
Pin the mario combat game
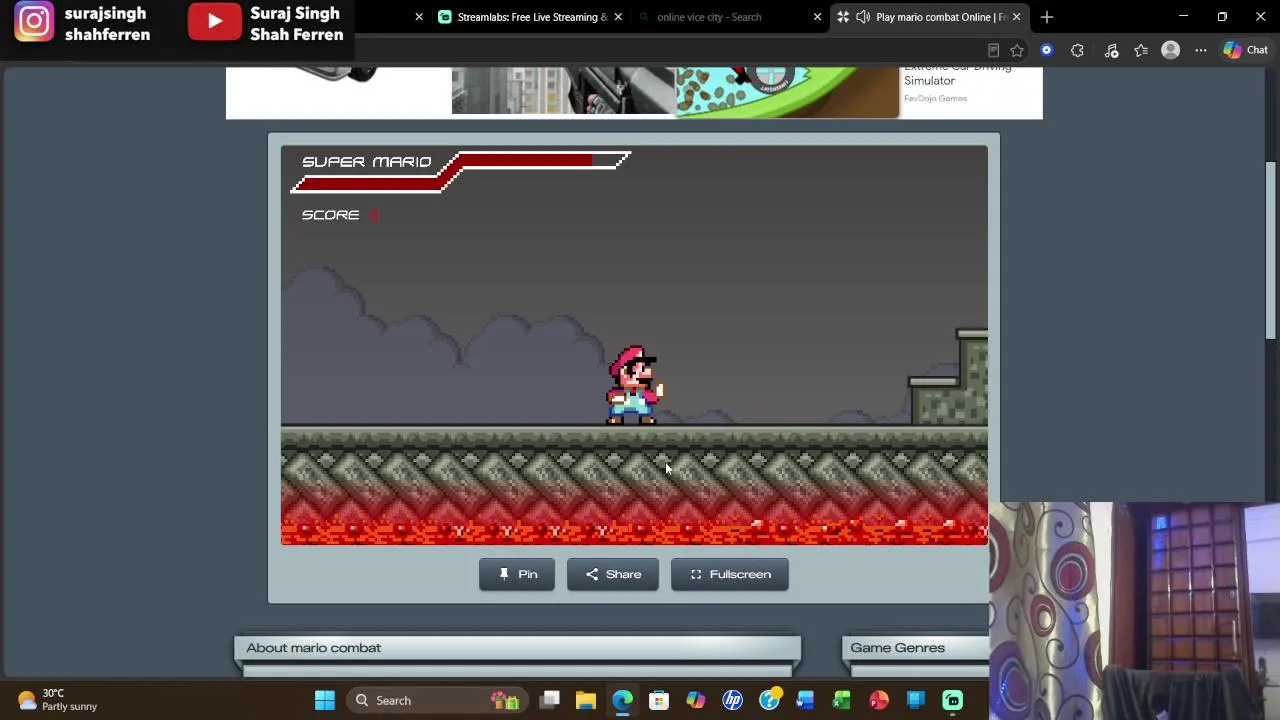tap(517, 574)
